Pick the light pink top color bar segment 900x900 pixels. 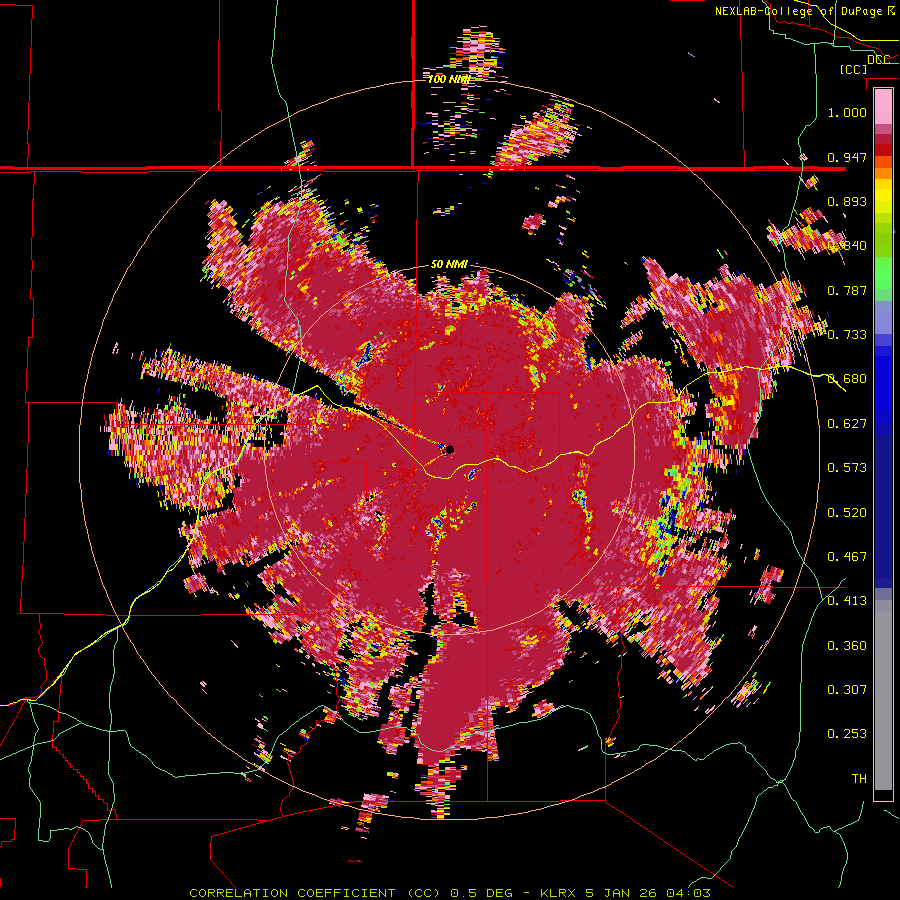(x=883, y=107)
